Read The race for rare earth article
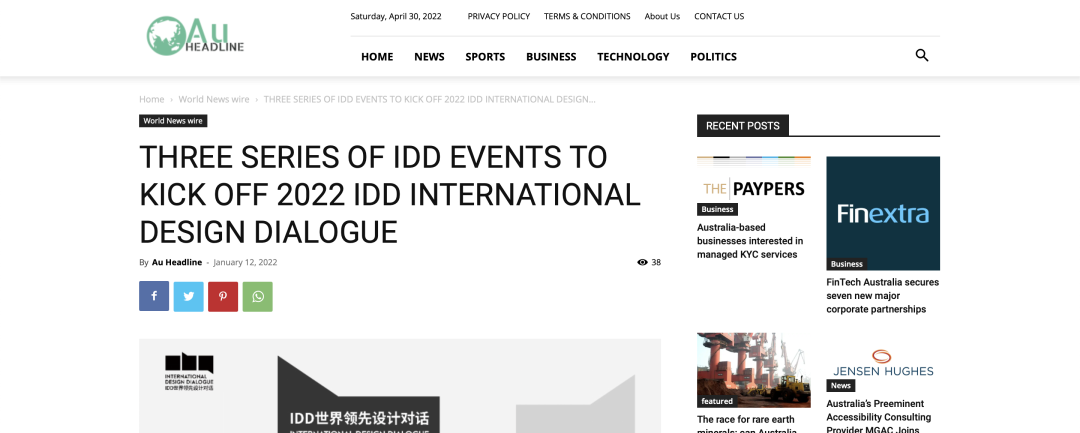Screen dimensions: 1080x433 [747, 425]
